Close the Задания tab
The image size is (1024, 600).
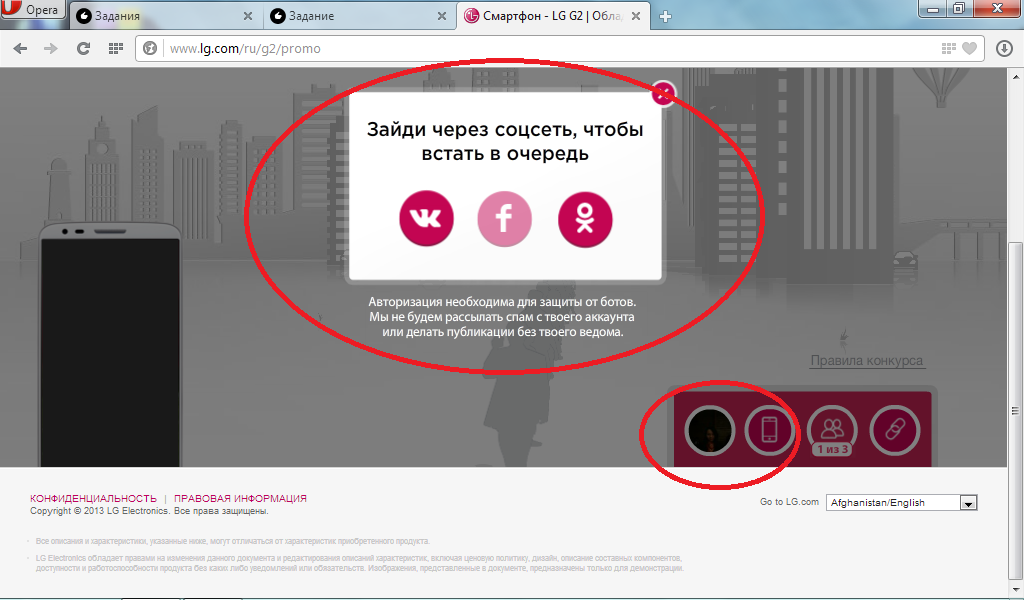pos(248,16)
